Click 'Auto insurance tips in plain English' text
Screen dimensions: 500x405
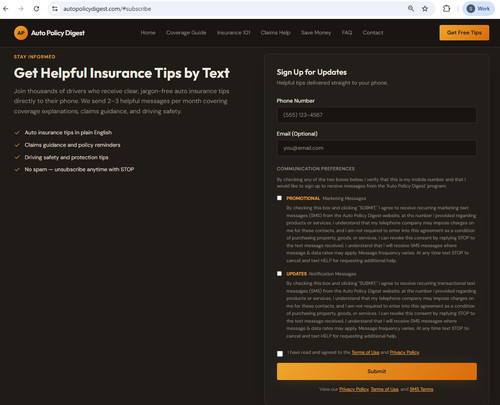68,133
